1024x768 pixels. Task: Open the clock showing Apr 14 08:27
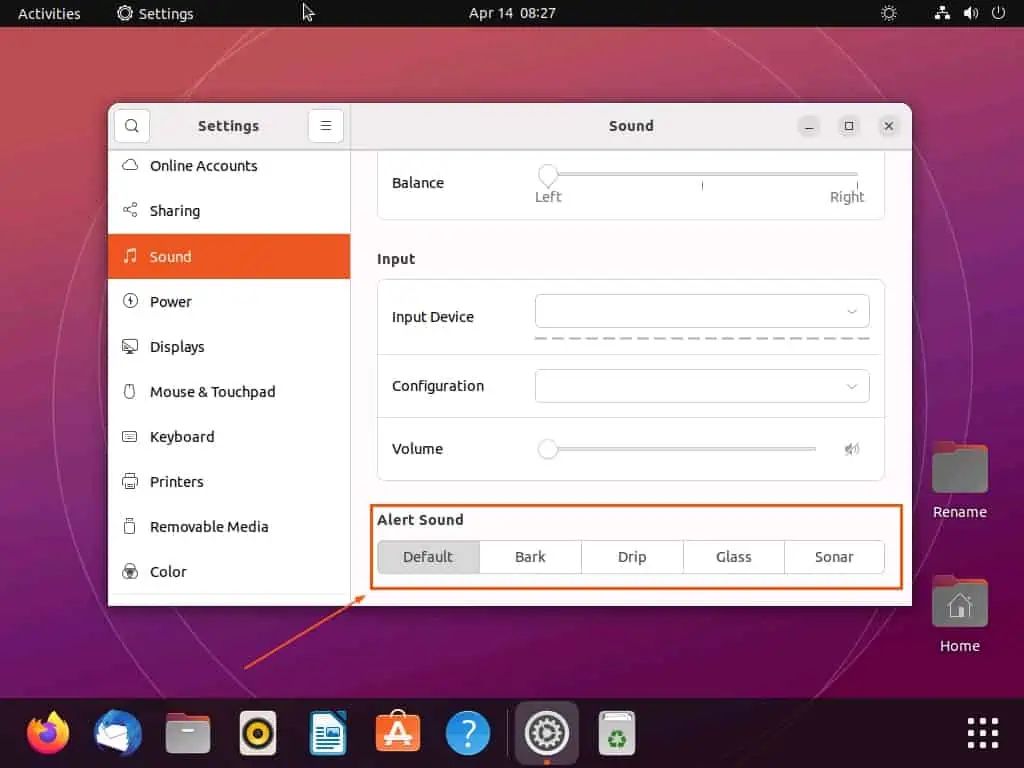pyautogui.click(x=512, y=13)
